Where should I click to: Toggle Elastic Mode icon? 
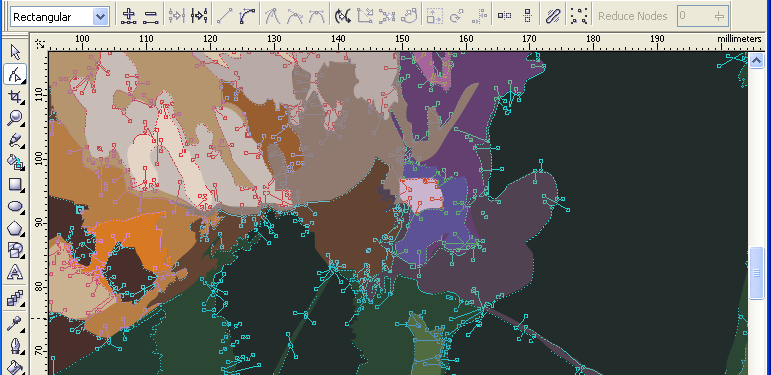(553, 16)
